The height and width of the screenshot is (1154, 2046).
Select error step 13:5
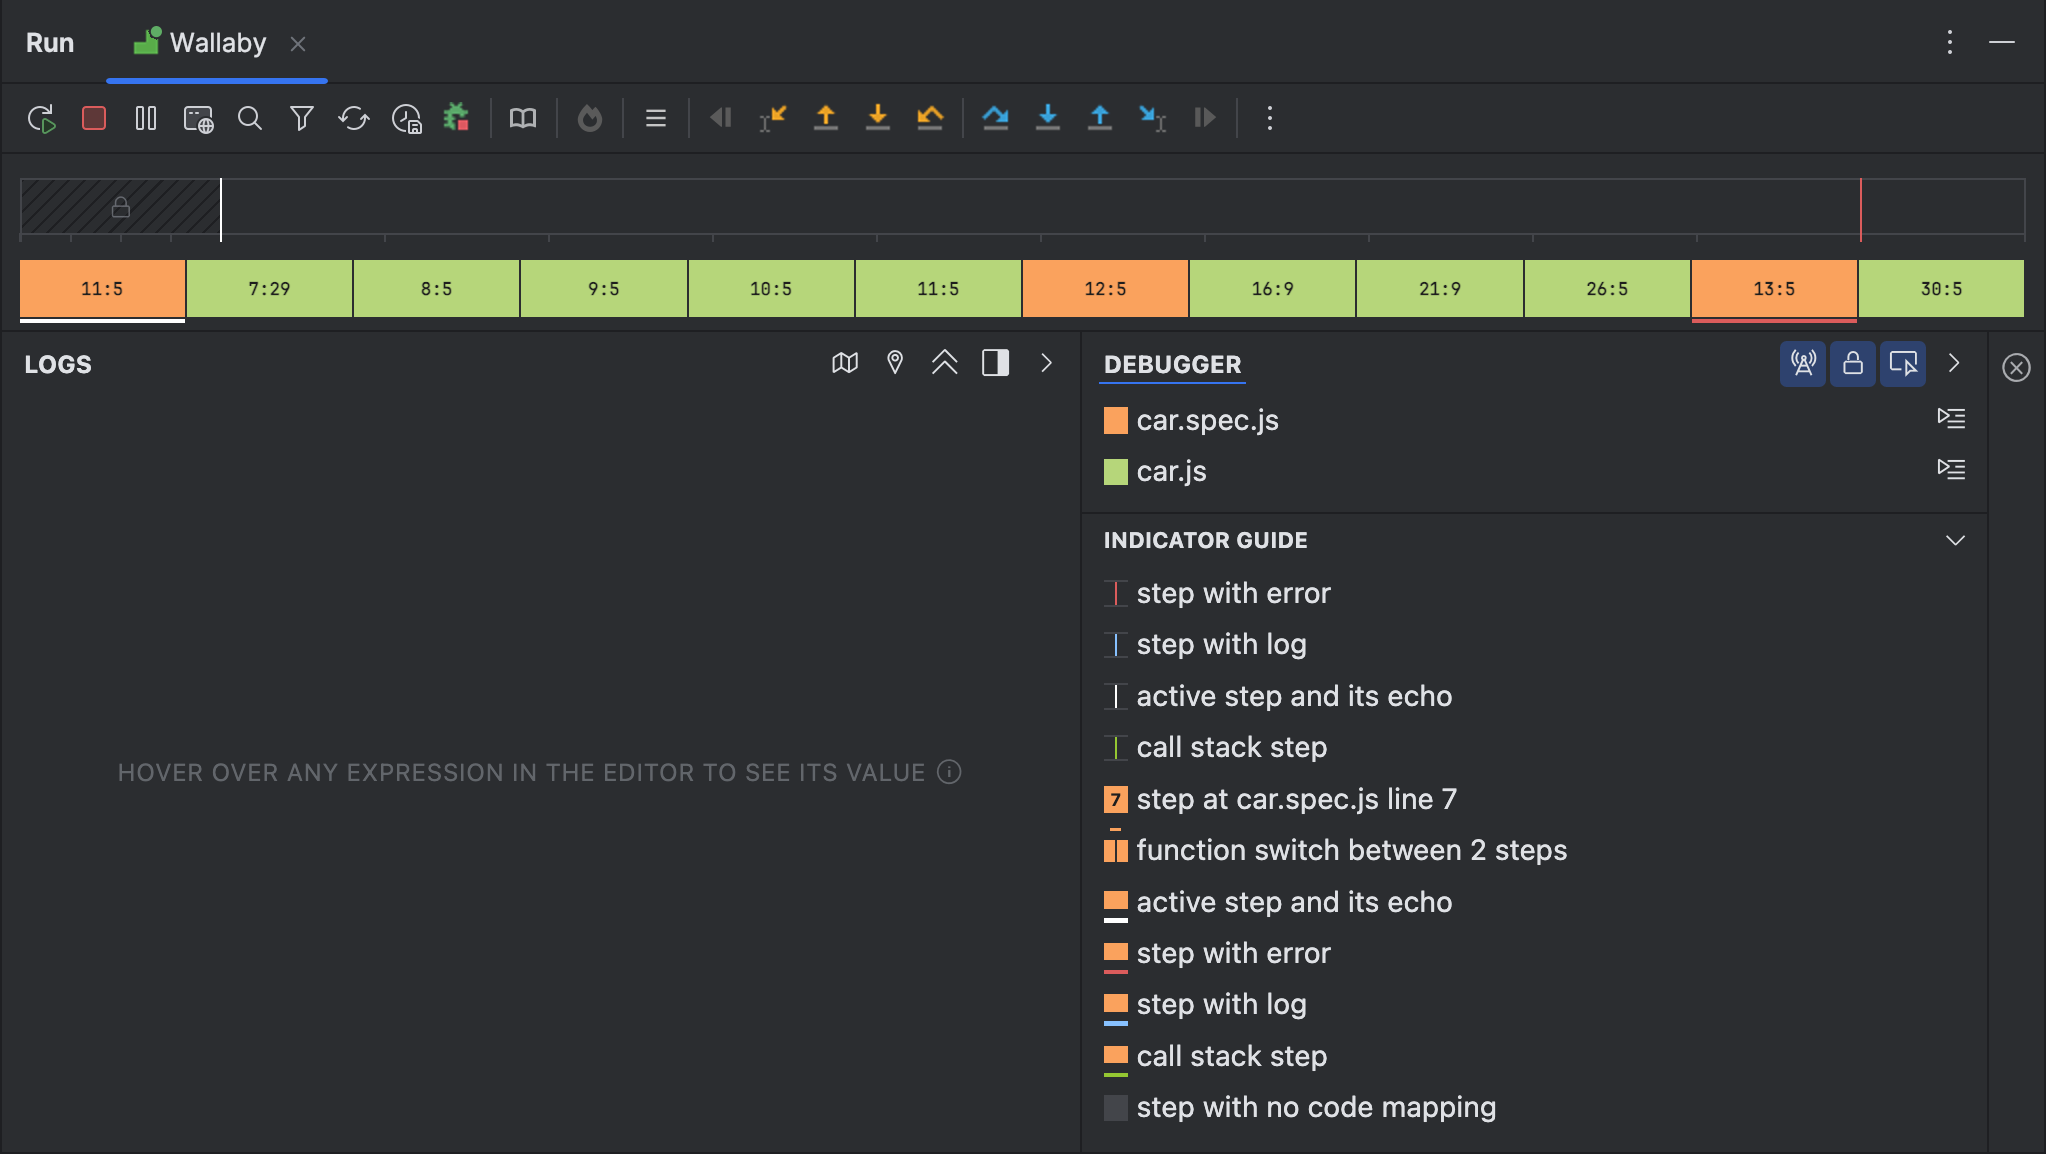(1774, 289)
